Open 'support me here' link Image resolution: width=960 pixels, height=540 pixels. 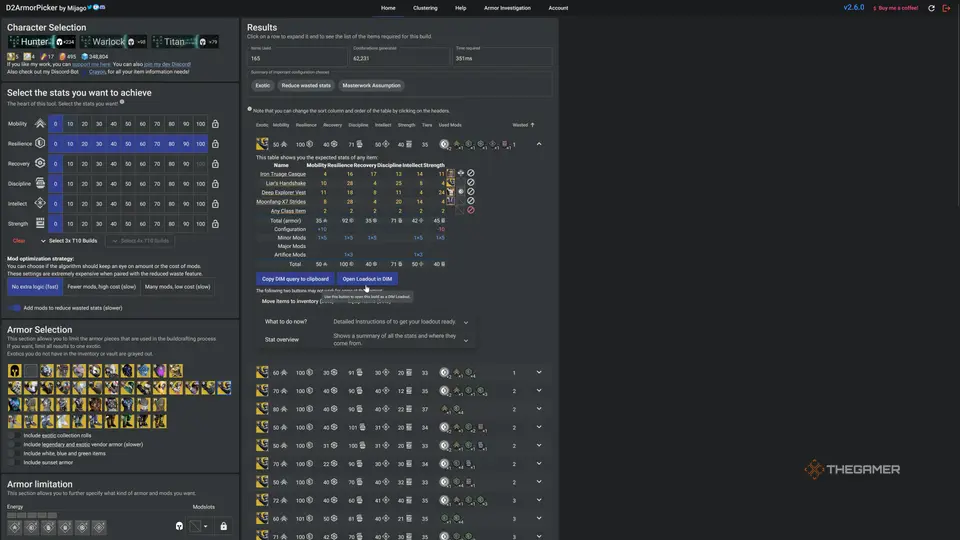tap(91, 64)
